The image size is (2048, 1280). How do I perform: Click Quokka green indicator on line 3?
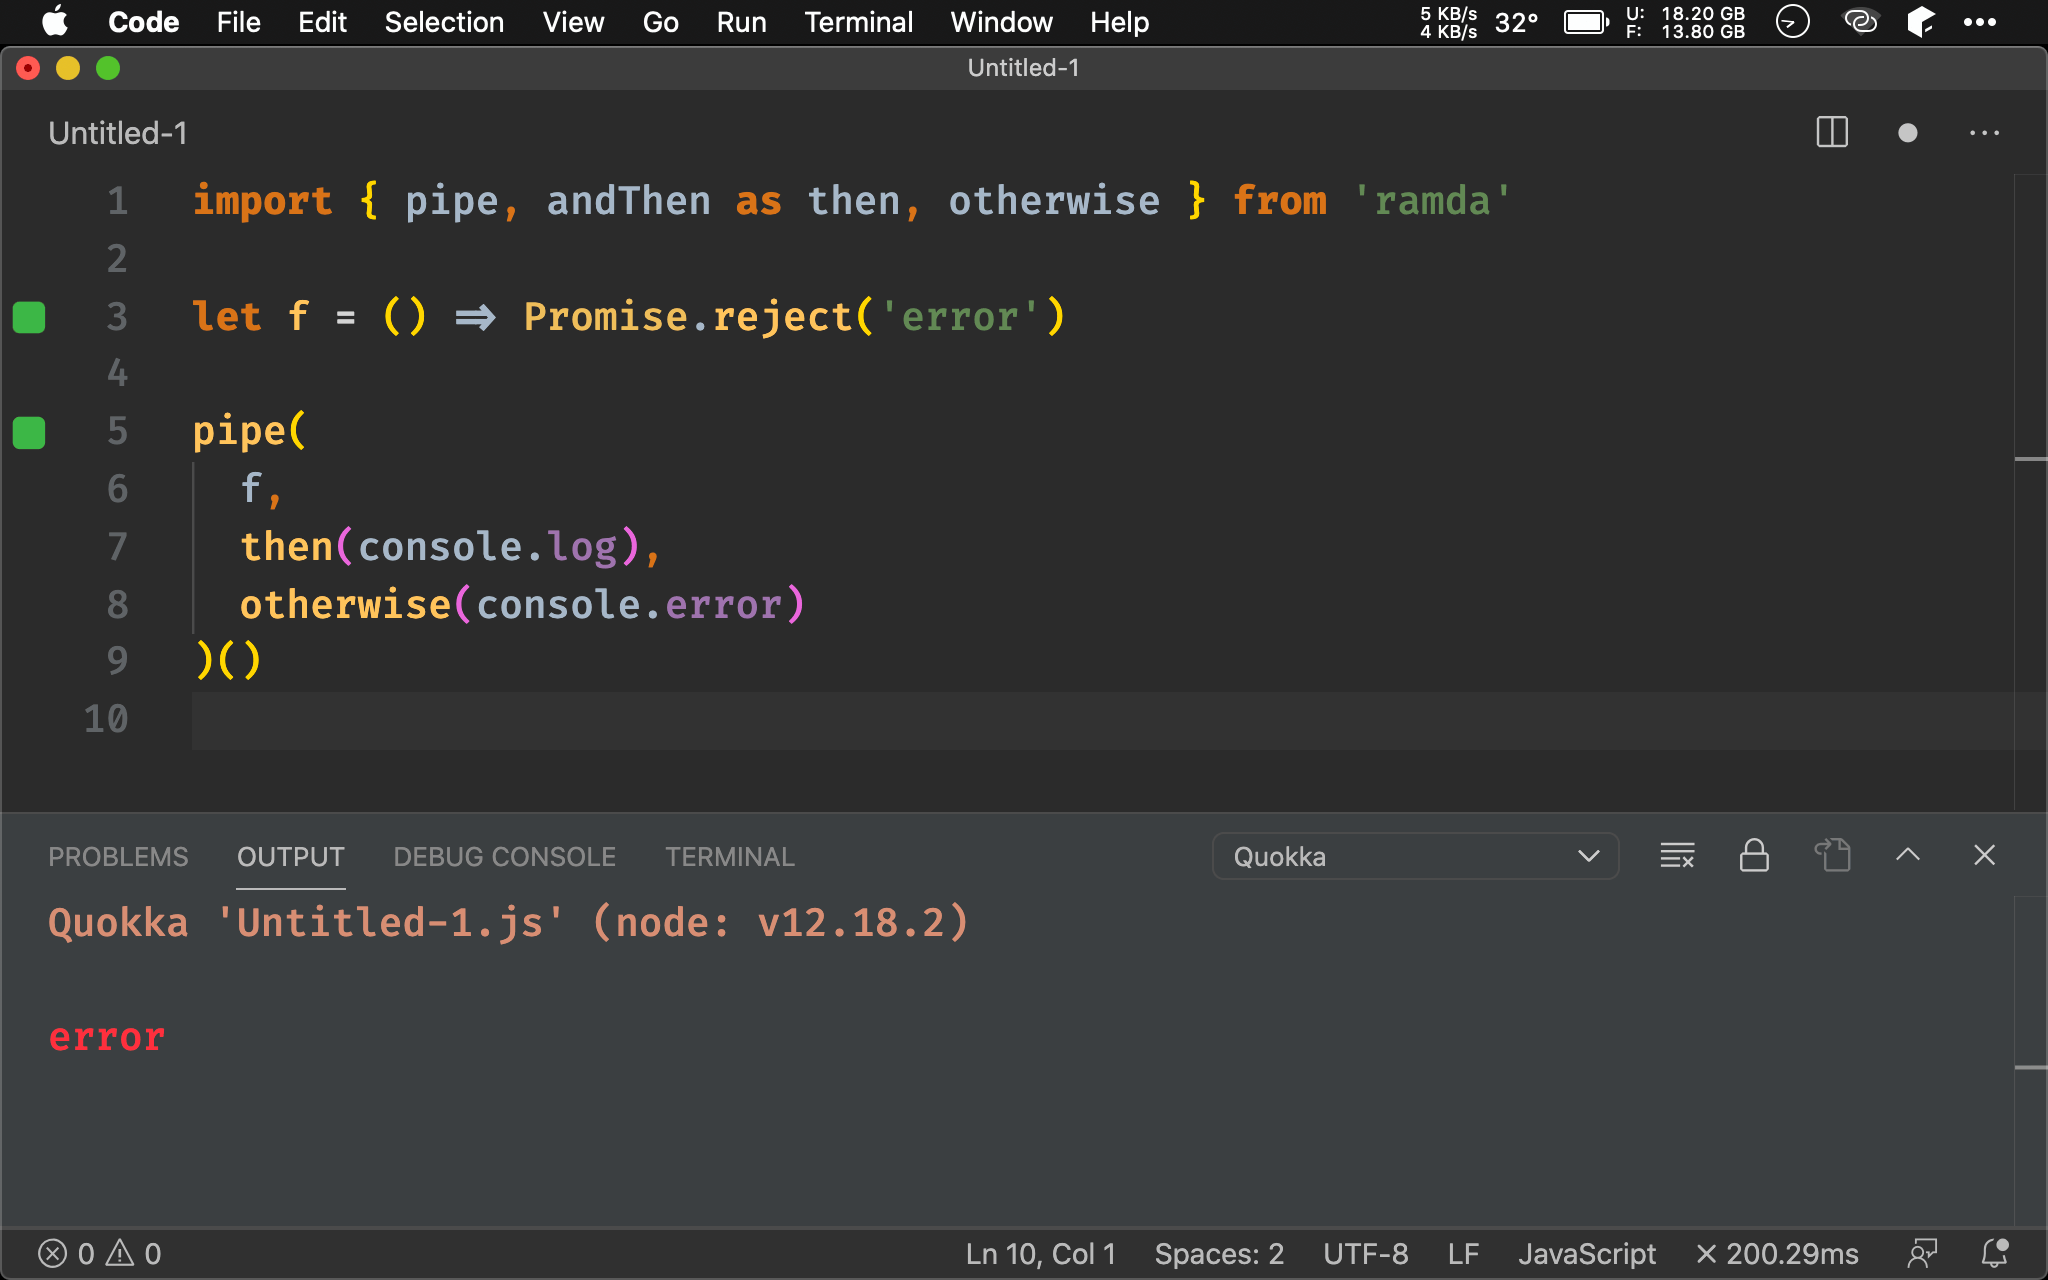(29, 317)
